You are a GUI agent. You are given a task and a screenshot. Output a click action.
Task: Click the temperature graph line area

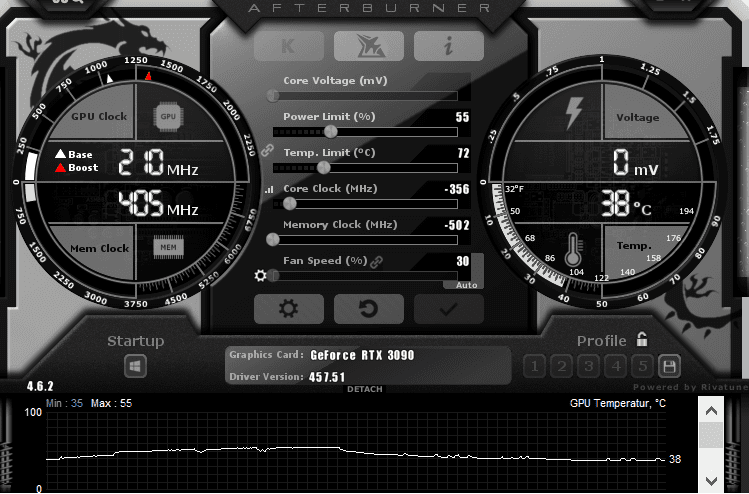tap(356, 452)
